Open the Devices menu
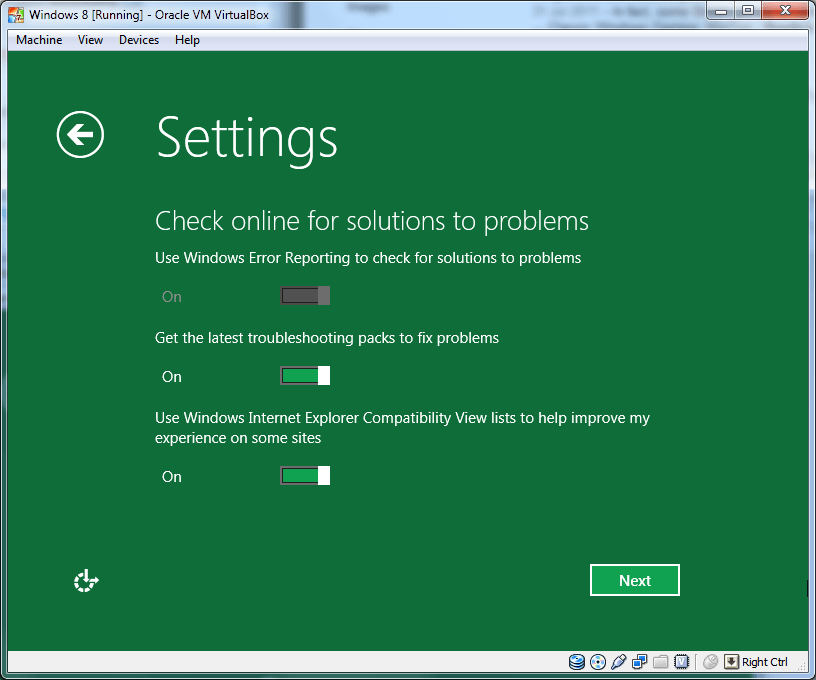 138,40
